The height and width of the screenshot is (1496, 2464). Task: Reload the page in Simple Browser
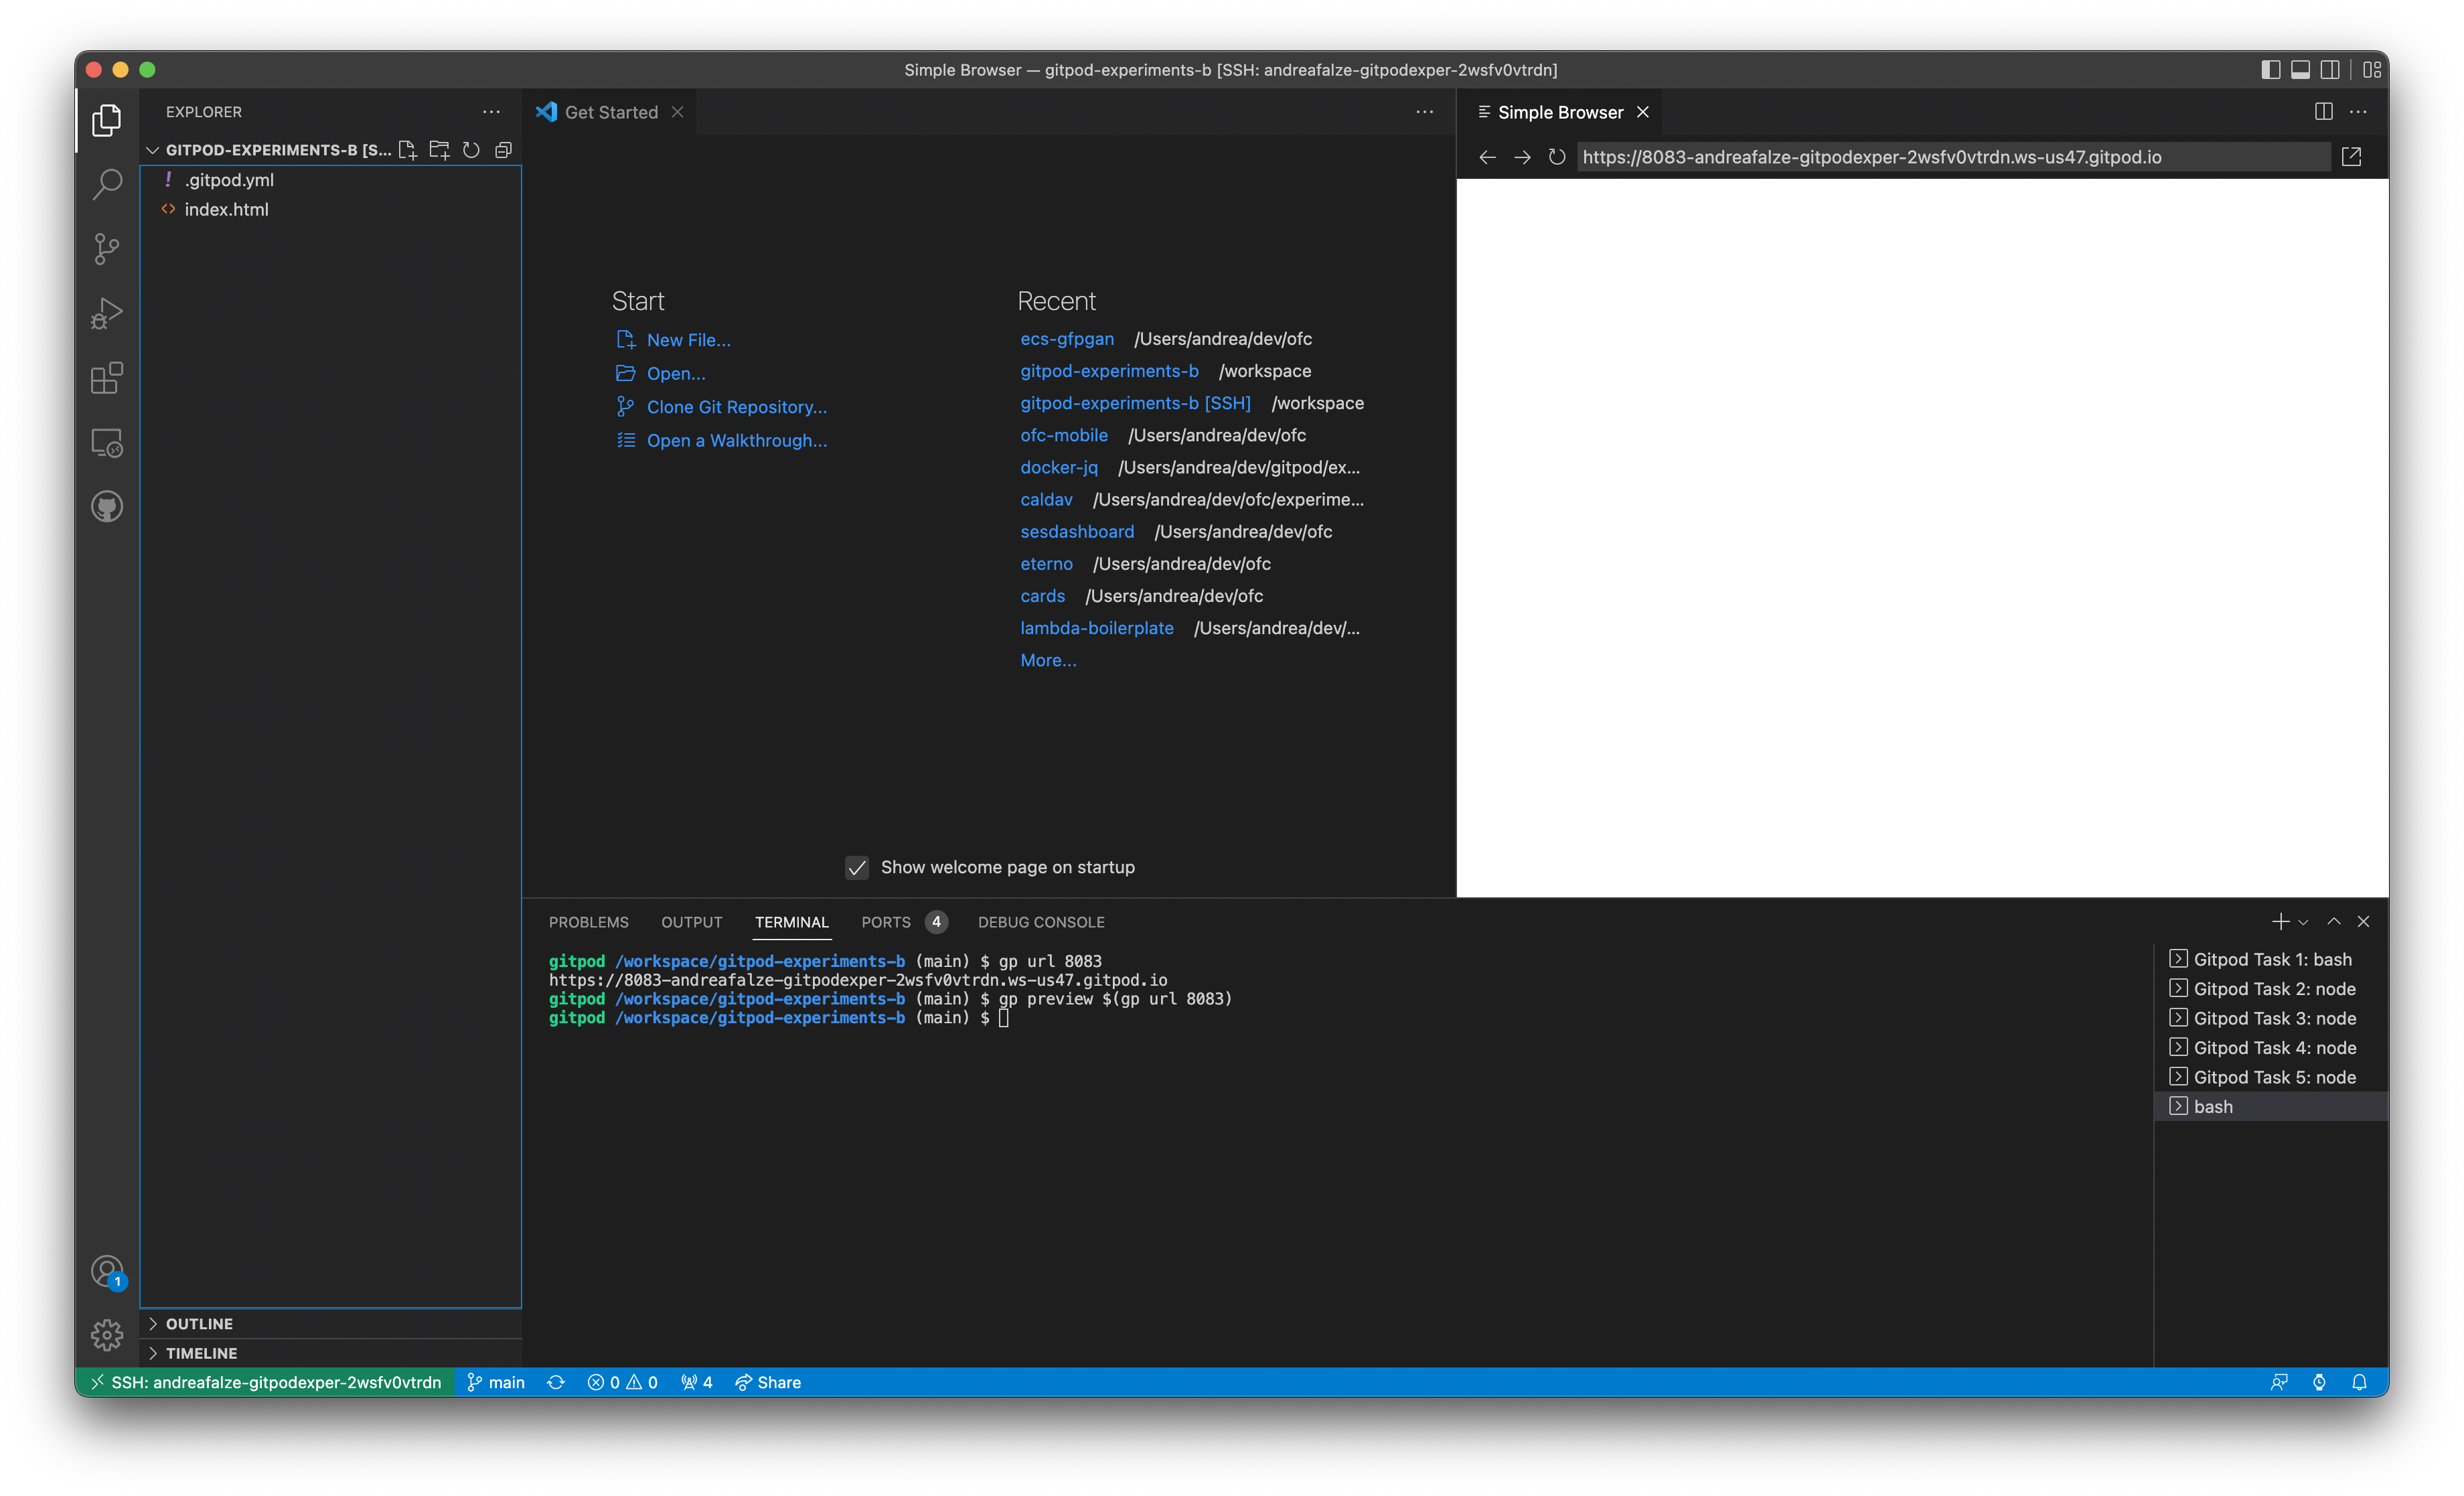coord(1556,156)
